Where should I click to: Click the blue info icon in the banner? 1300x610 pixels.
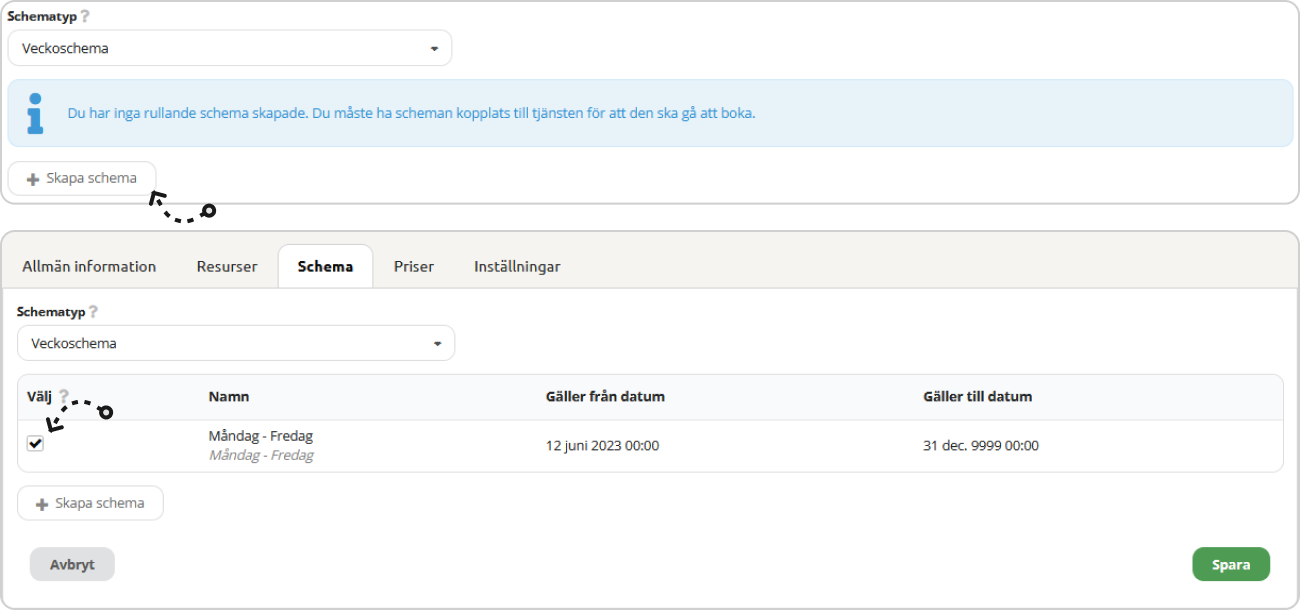tap(36, 113)
